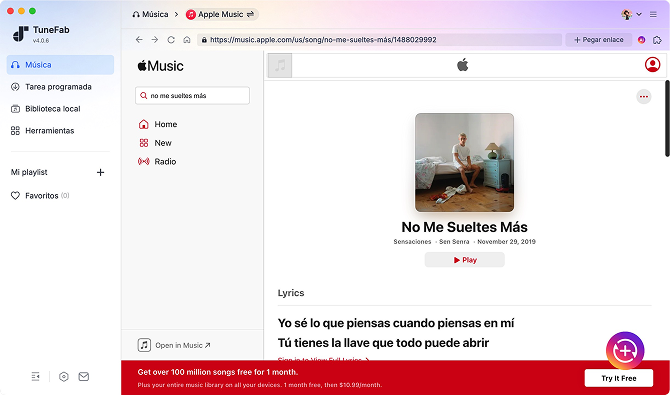Screen dimensions: 670x396
Task: Open the extensions puzzle icon
Action: coord(657,40)
